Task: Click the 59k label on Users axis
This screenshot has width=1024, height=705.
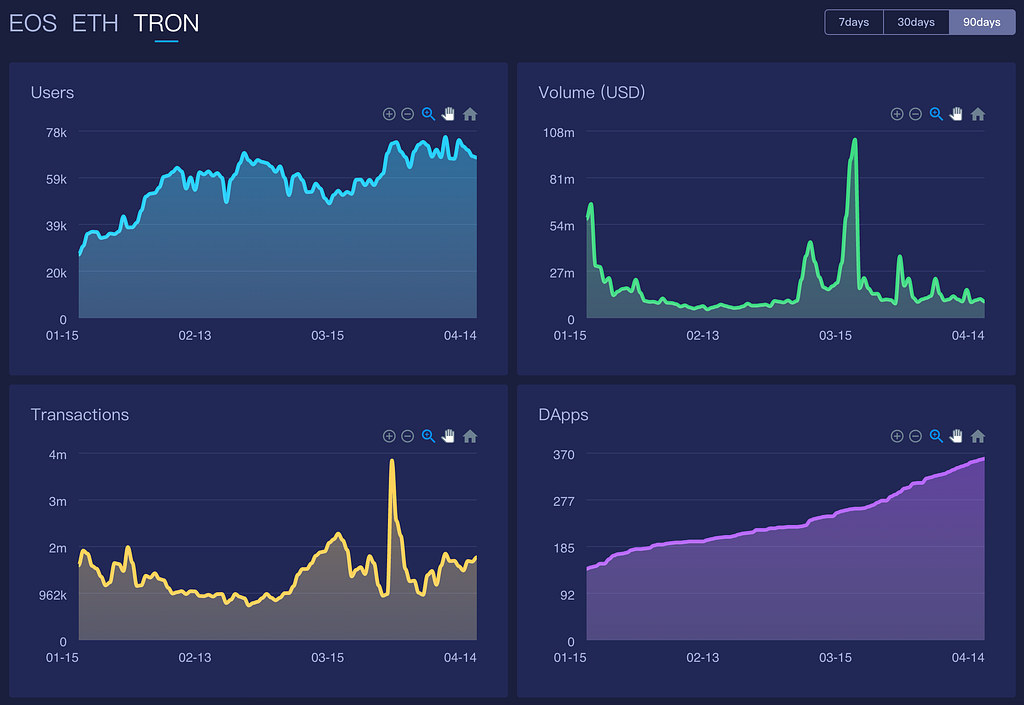Action: pyautogui.click(x=56, y=180)
